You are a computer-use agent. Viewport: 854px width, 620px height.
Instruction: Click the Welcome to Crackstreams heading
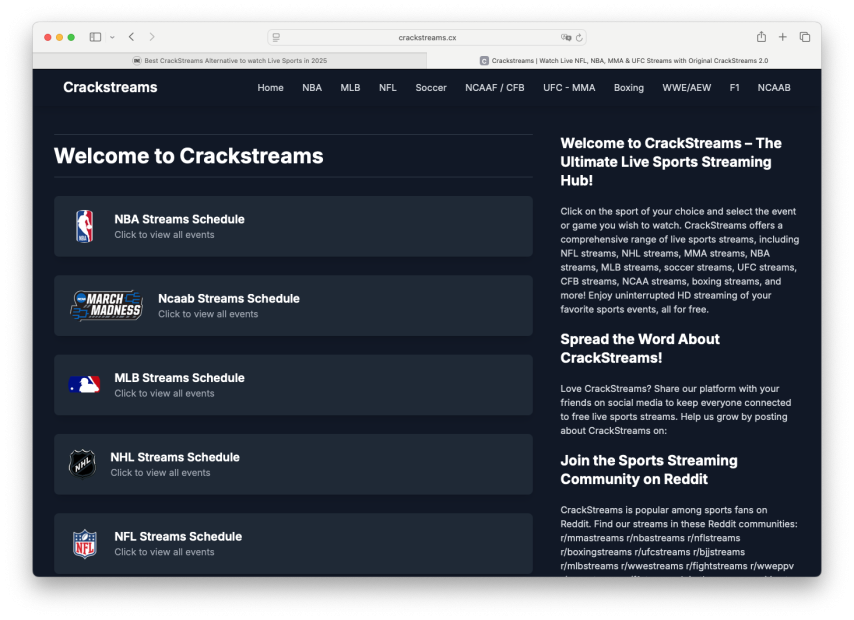(188, 156)
